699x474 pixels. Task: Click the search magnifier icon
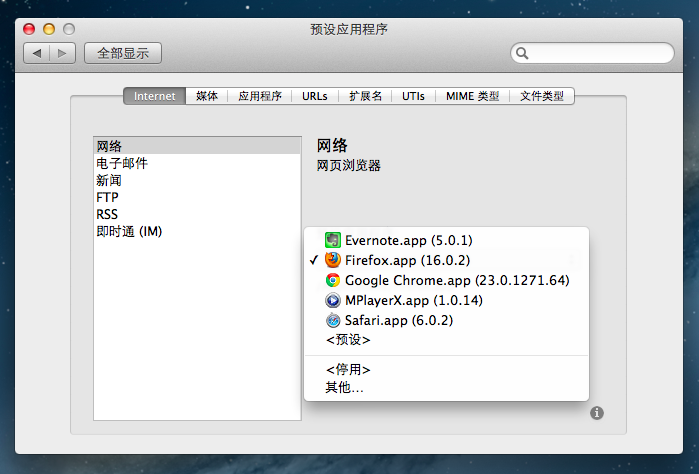(522, 54)
